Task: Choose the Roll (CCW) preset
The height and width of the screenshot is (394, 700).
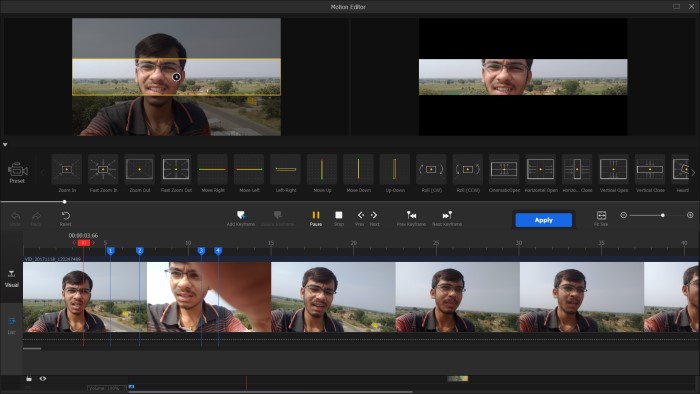Action: click(468, 170)
